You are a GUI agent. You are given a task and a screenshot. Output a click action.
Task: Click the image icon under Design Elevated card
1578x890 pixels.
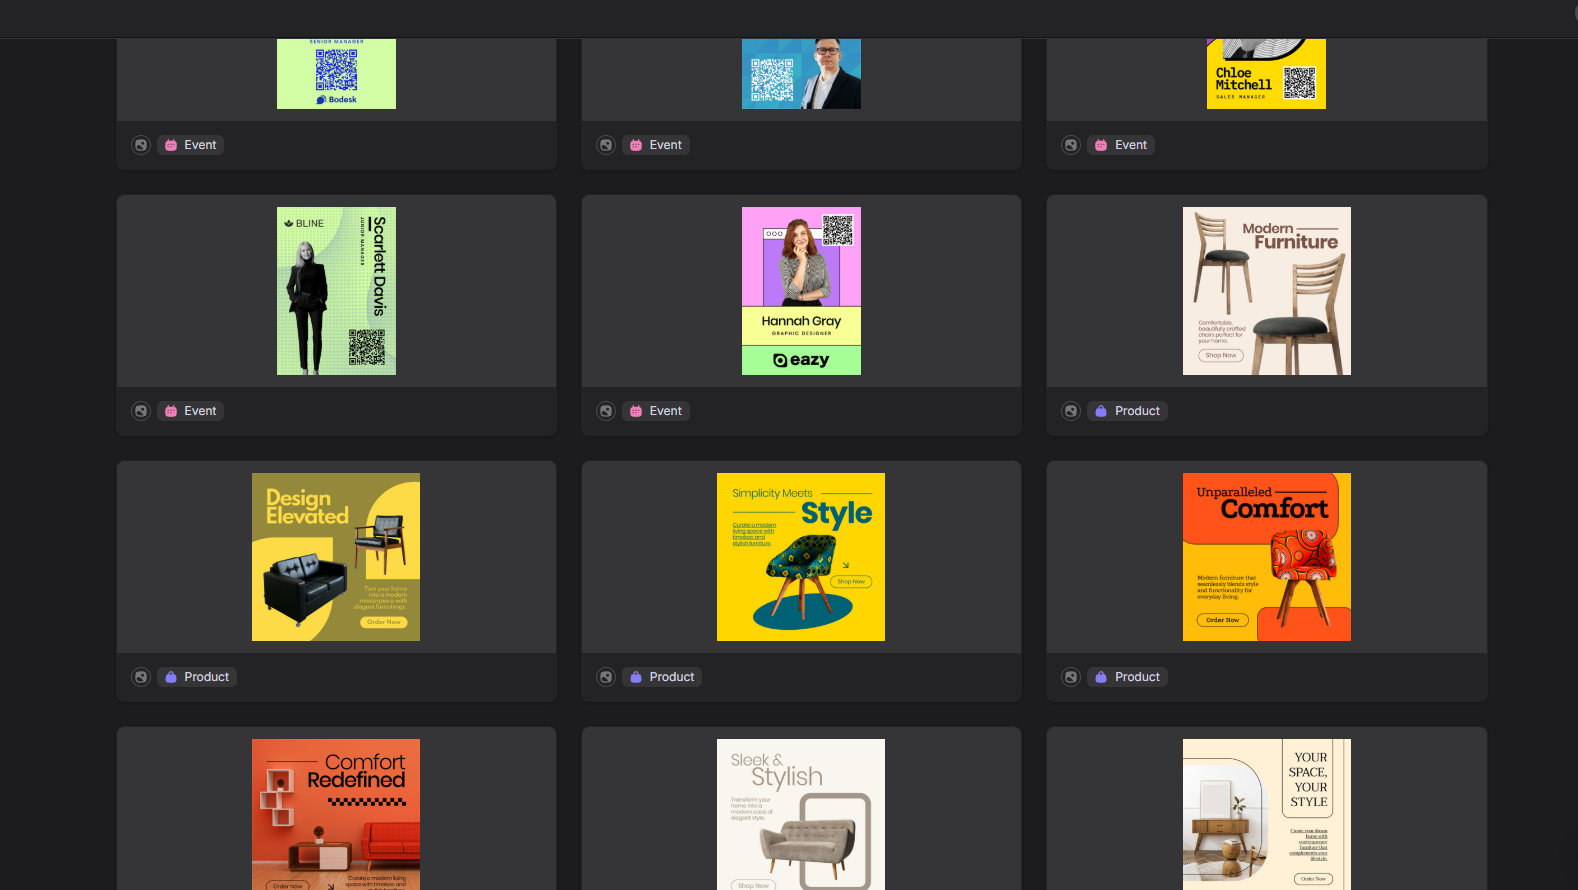[141, 677]
